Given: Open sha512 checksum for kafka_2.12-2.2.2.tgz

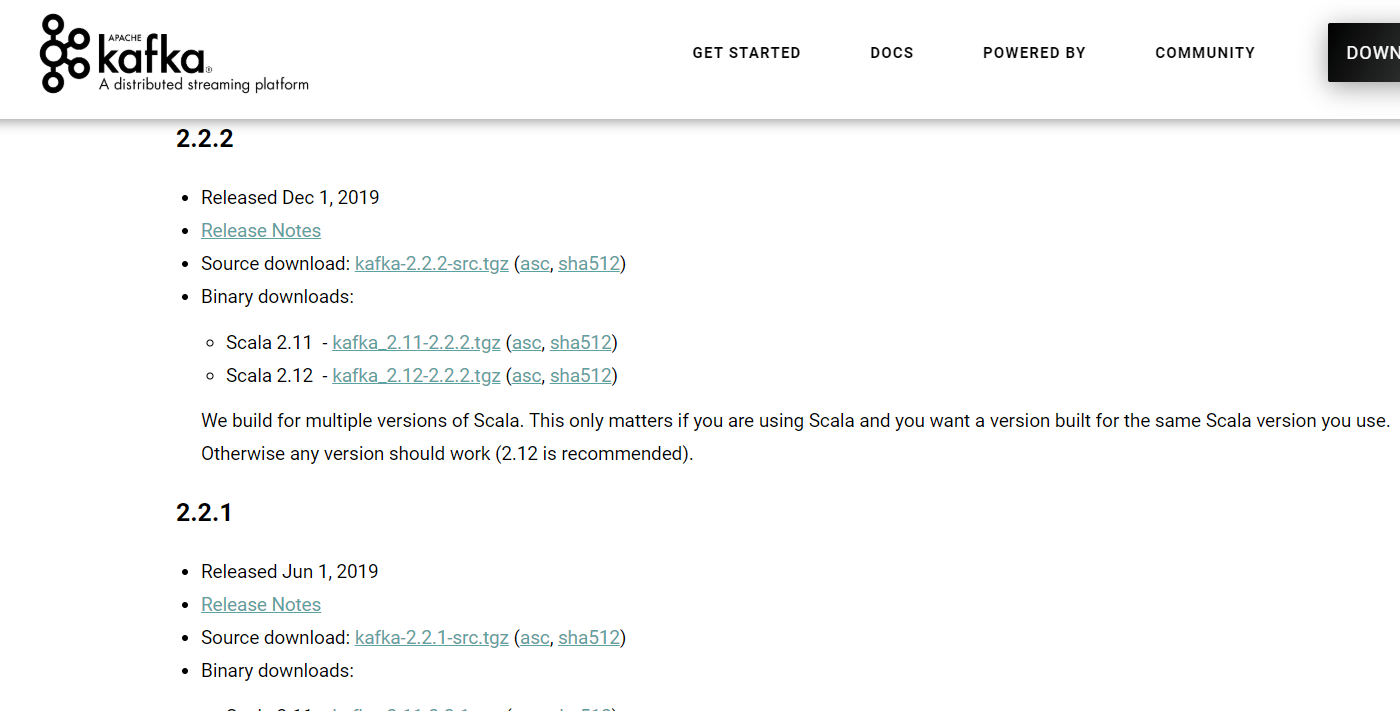Looking at the screenshot, I should coord(580,376).
